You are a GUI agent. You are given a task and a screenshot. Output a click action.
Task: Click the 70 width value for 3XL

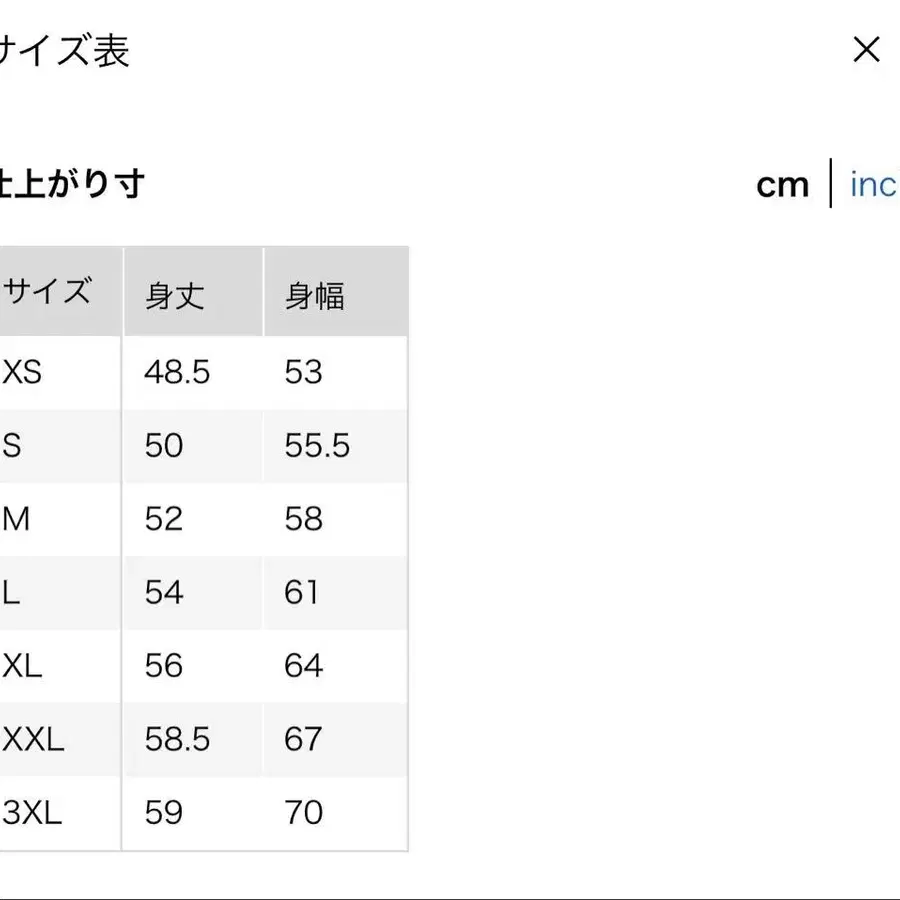[x=305, y=813]
